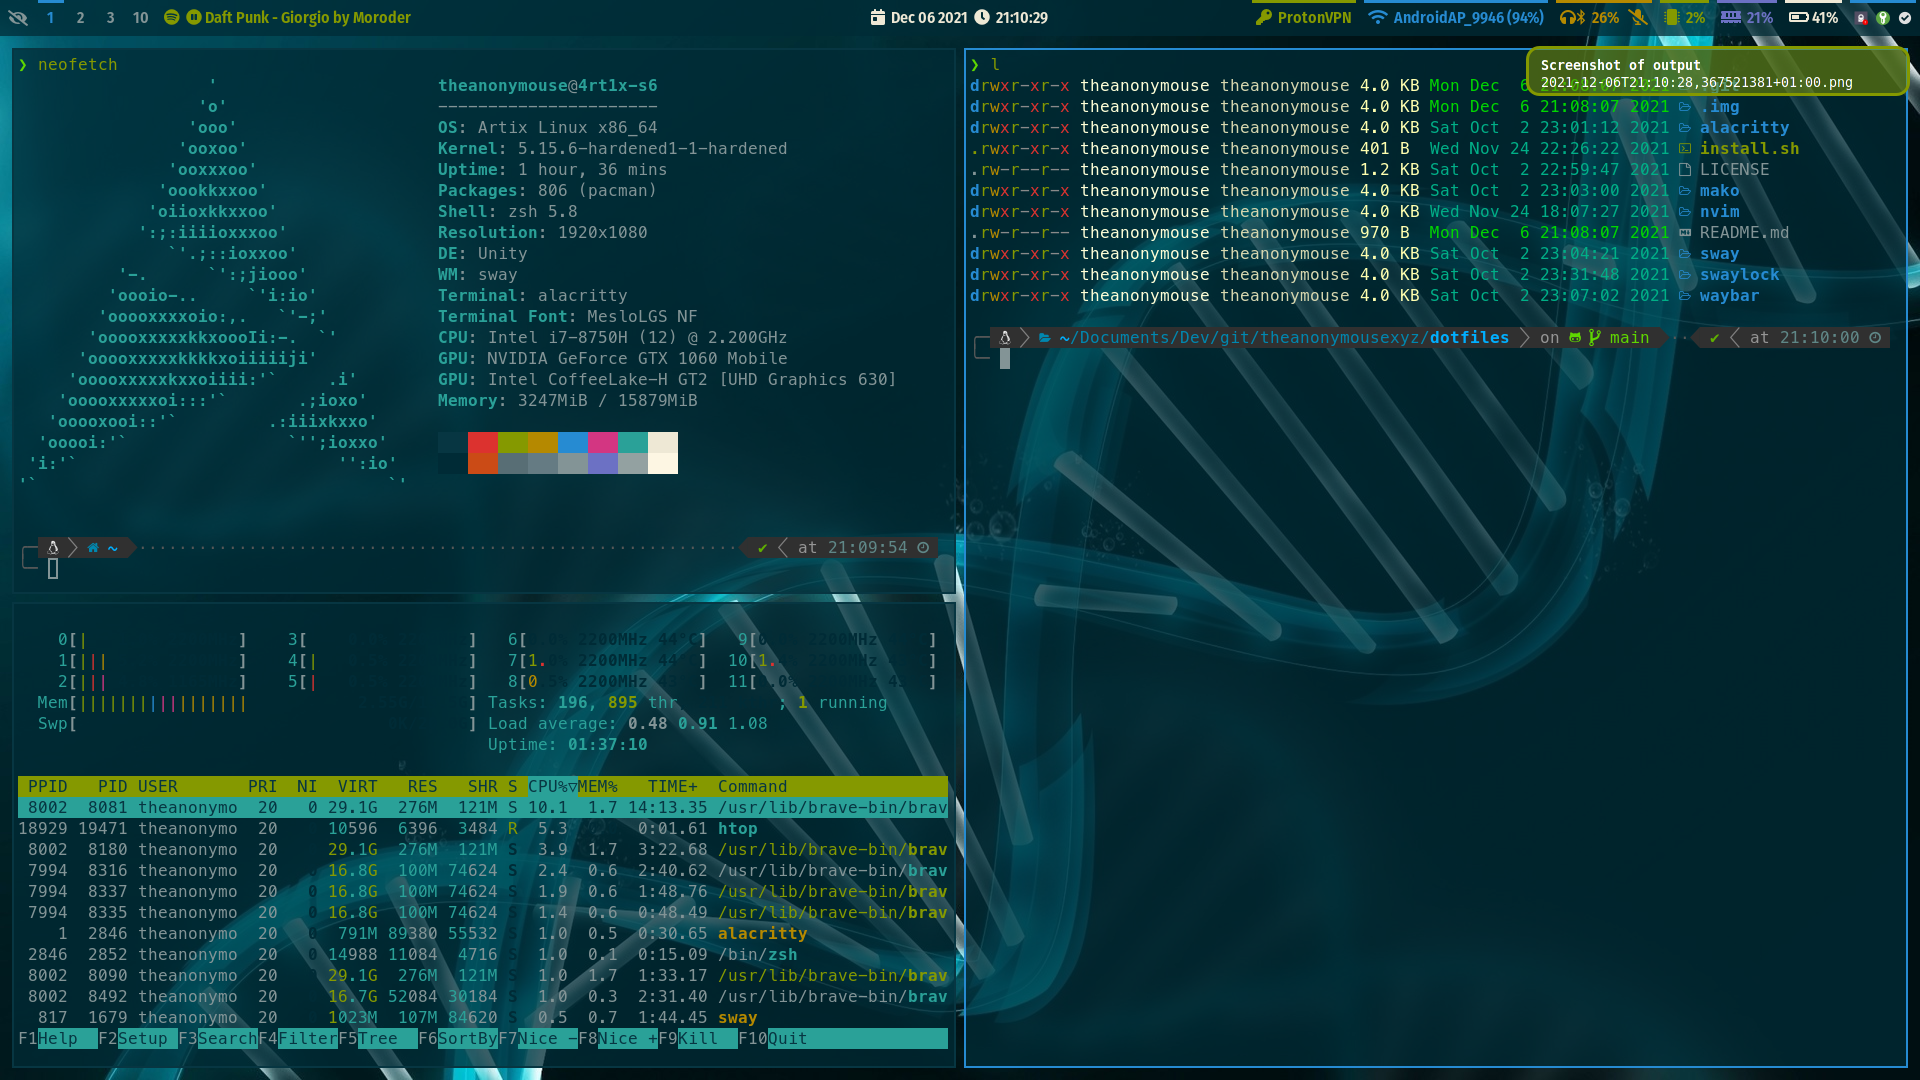Click the clock icon after 21:10:00
Viewport: 1920px width, 1080px height.
point(1875,337)
